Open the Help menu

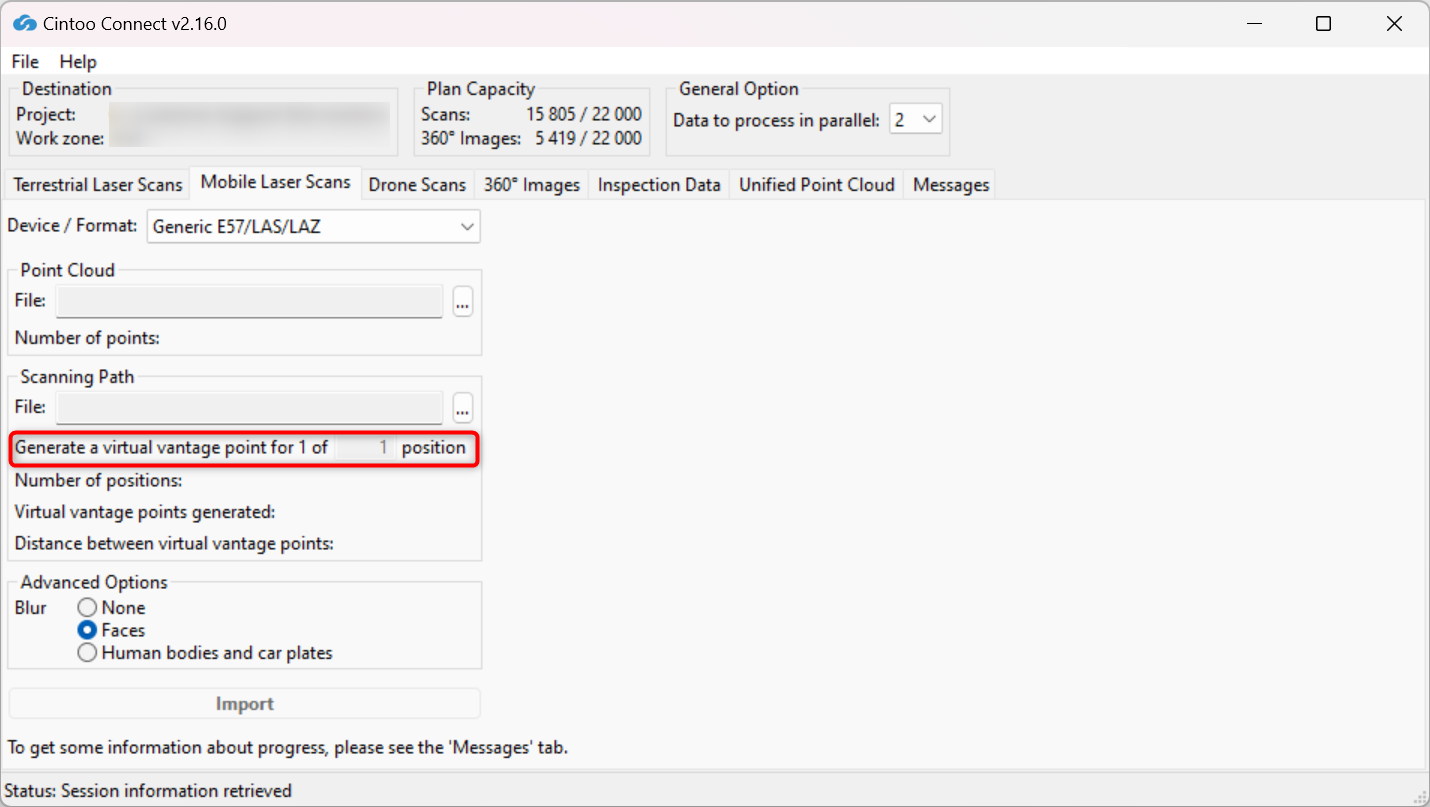(78, 62)
